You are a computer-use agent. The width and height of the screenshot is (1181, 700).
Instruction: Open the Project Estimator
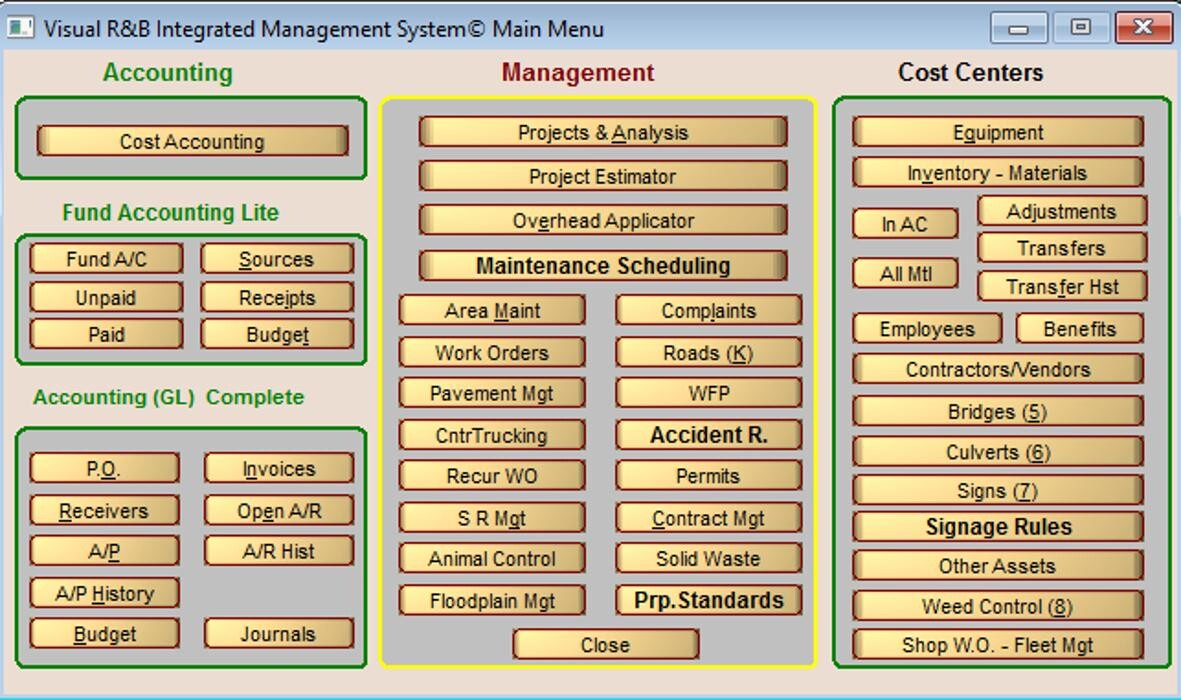602,177
